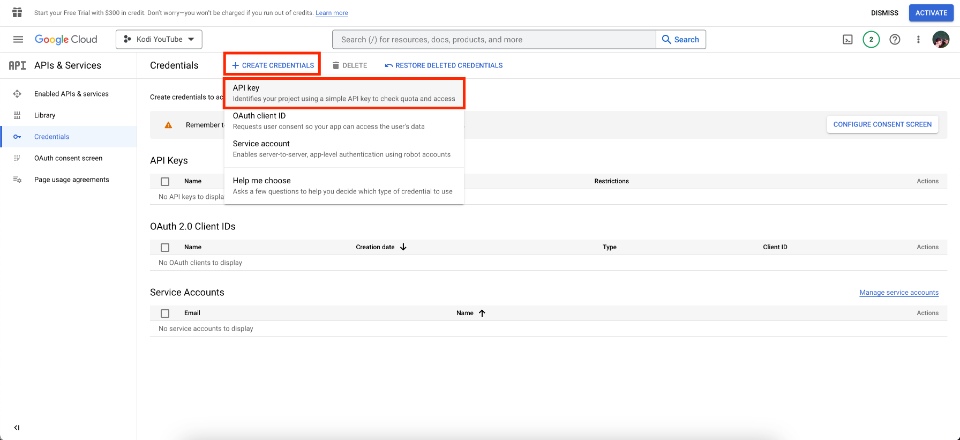The image size is (960, 440).
Task: Activate Cloud Shell terminal icon
Action: (847, 39)
